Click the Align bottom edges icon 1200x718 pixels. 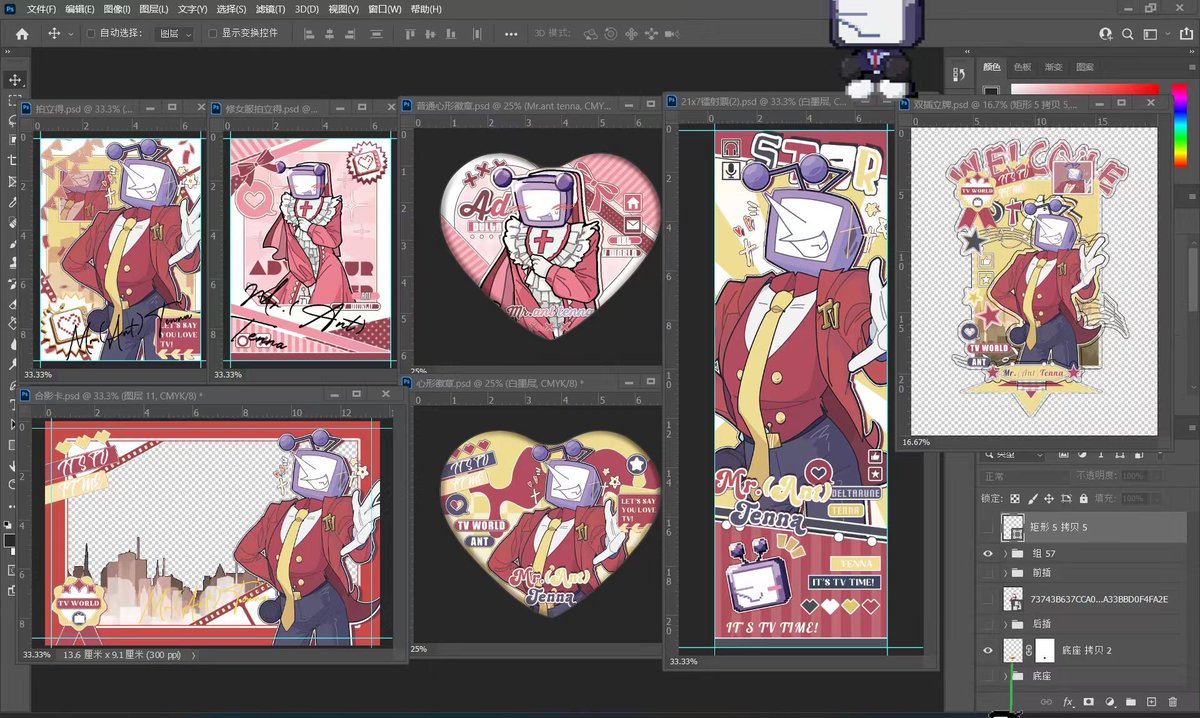[x=451, y=34]
